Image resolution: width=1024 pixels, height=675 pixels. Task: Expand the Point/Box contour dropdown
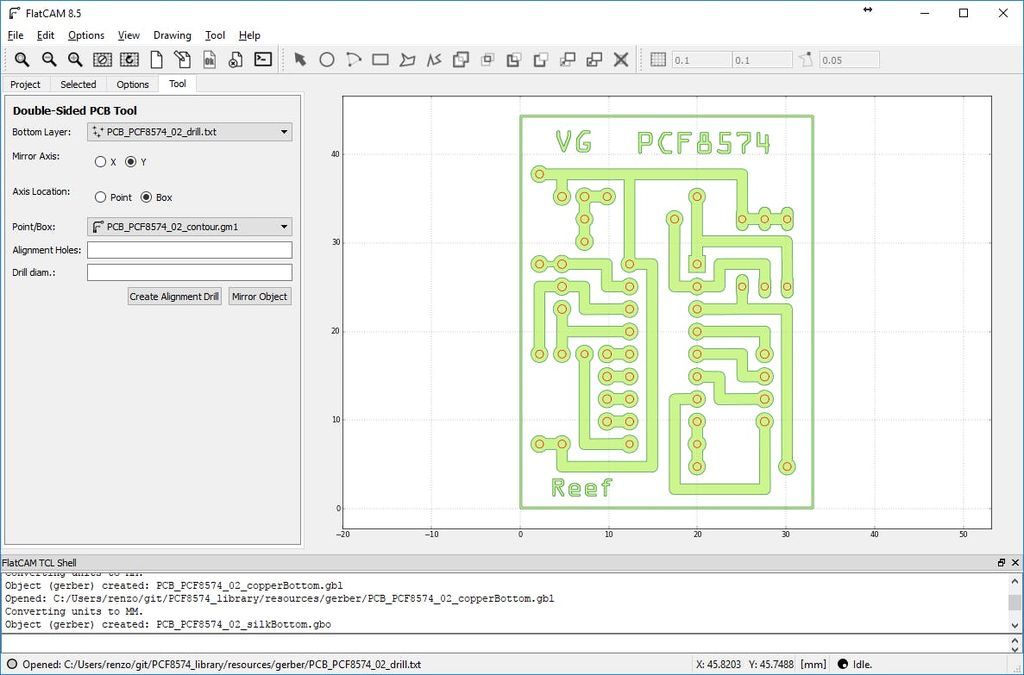coord(189,227)
